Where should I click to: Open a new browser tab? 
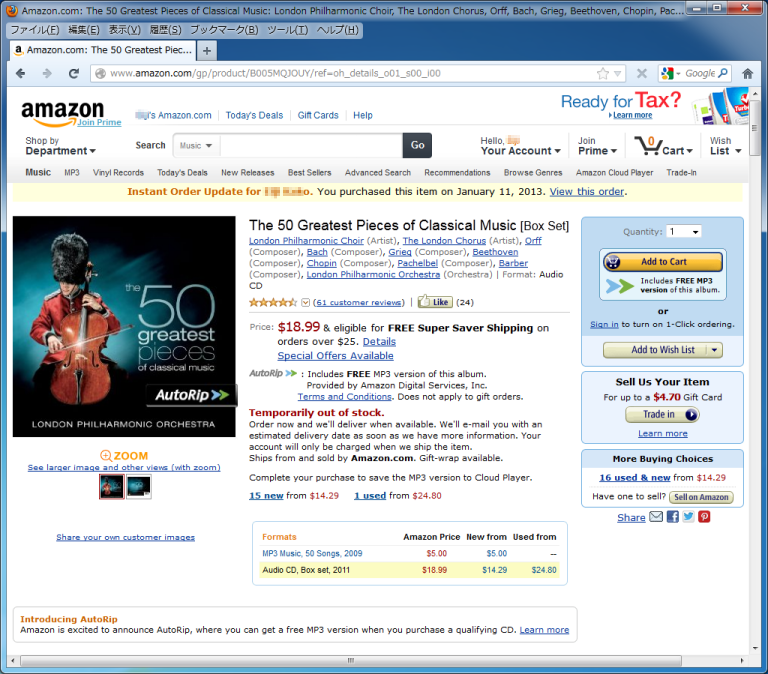pos(207,50)
